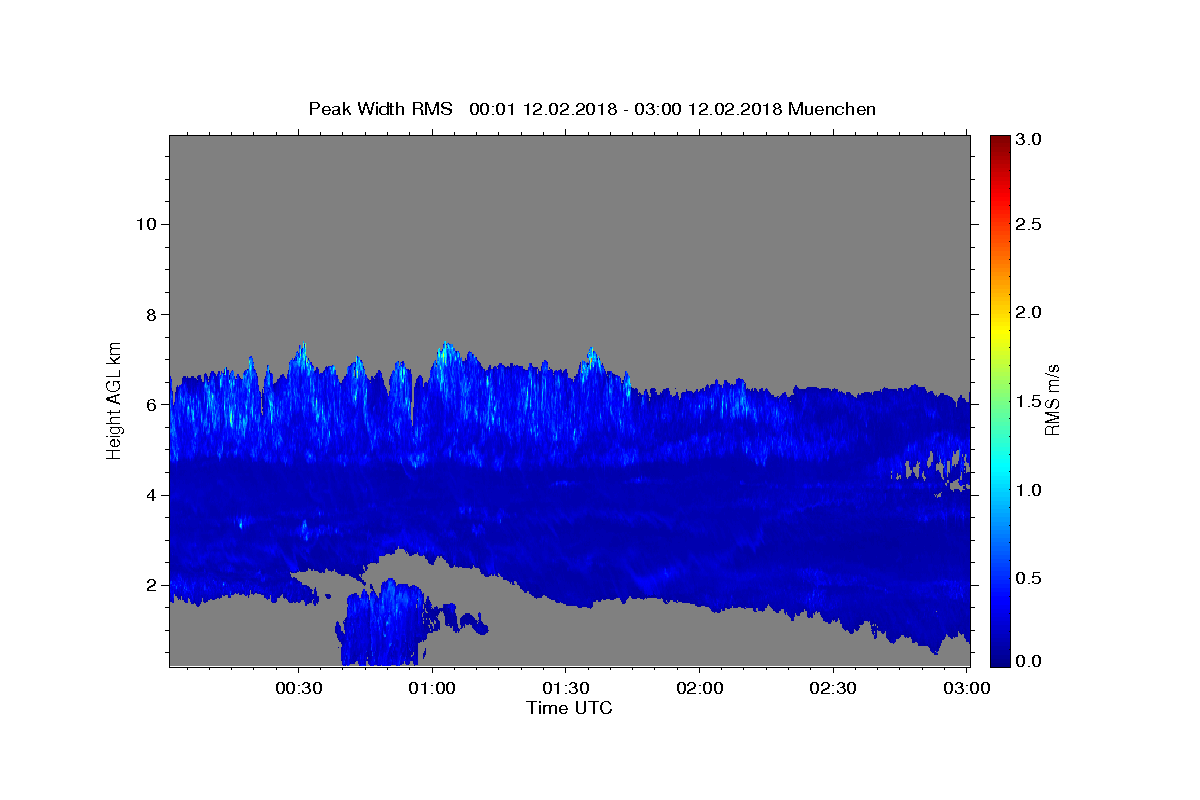This screenshot has height=800, width=1200.
Task: Click the 'Muenchen' station name in title
Action: 832,109
